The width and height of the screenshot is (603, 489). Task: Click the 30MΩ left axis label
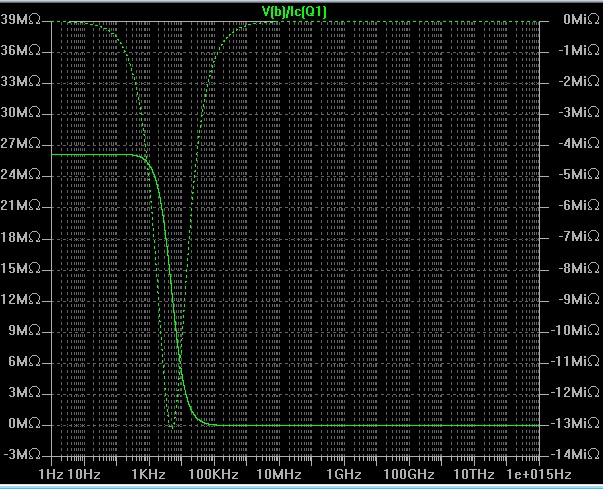(21, 113)
